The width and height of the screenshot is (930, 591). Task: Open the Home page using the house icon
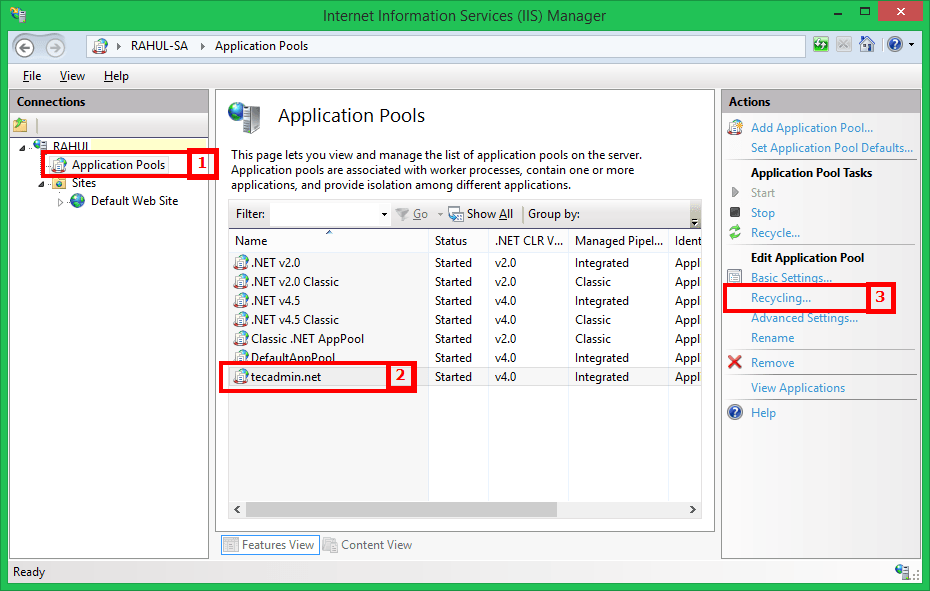coord(866,44)
